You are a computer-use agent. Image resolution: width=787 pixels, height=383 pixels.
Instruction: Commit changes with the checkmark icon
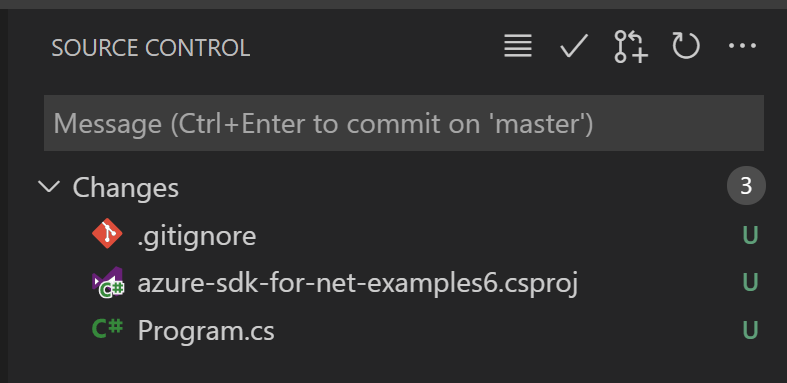pos(574,46)
